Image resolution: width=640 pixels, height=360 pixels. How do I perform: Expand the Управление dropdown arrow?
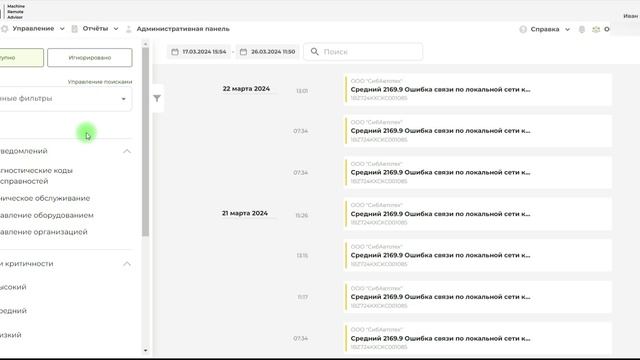(62, 29)
